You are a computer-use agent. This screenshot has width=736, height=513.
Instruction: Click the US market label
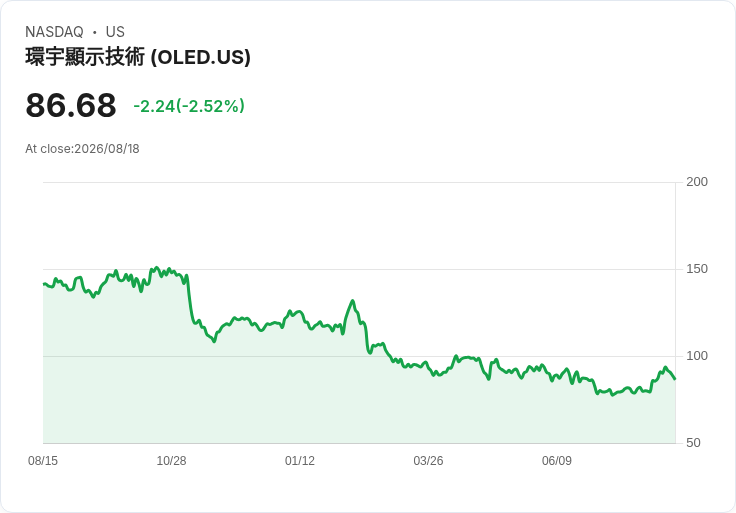click(x=115, y=32)
